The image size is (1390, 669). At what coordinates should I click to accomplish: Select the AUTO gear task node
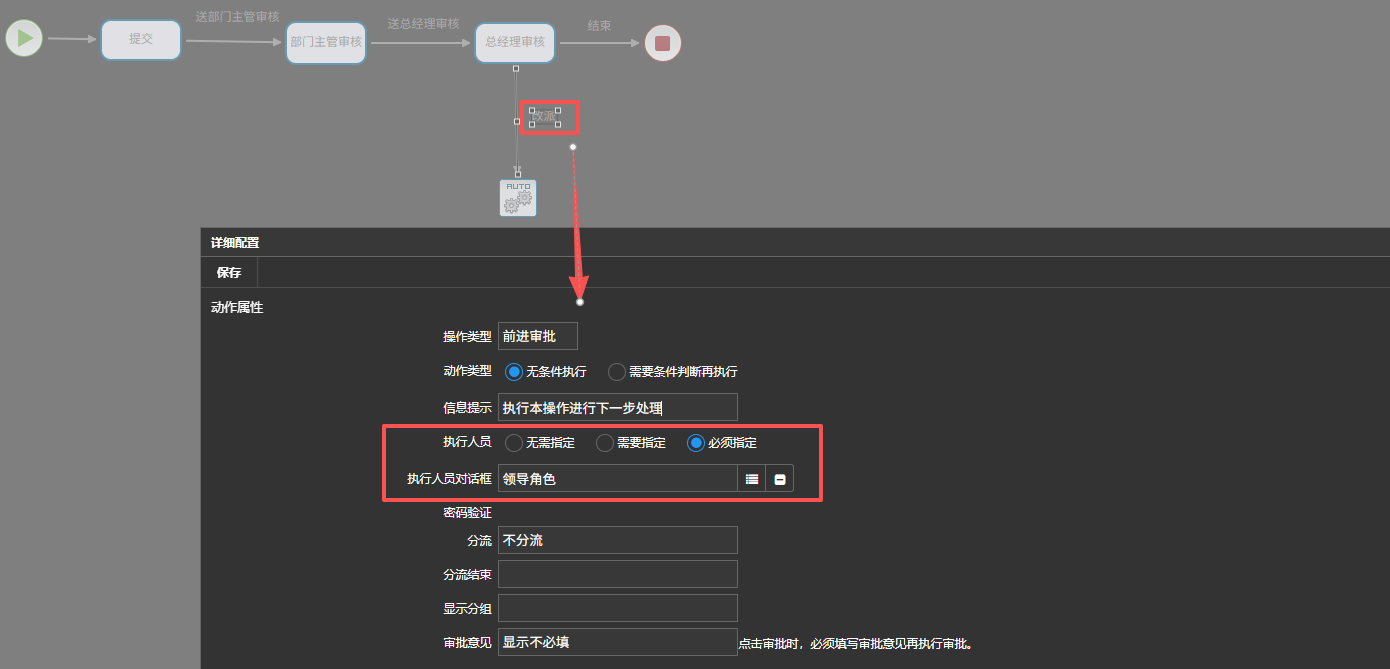click(518, 198)
